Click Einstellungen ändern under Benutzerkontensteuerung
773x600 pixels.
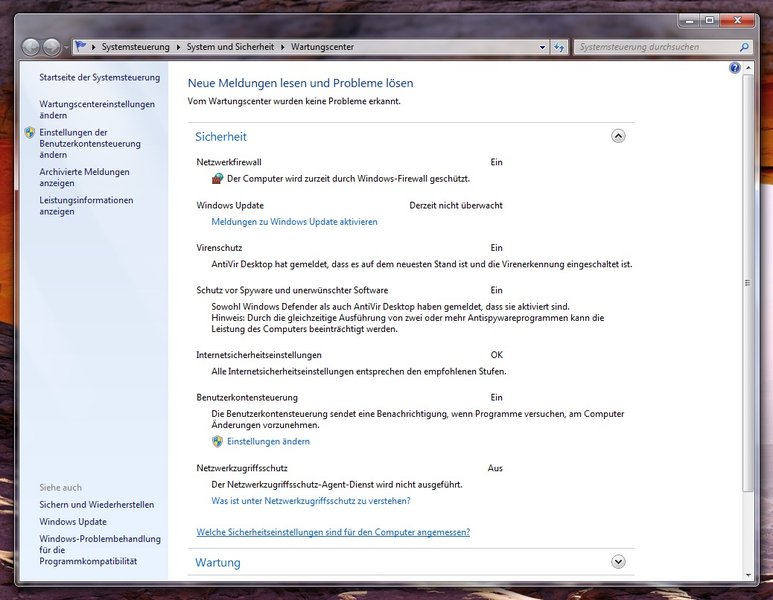[x=268, y=441]
